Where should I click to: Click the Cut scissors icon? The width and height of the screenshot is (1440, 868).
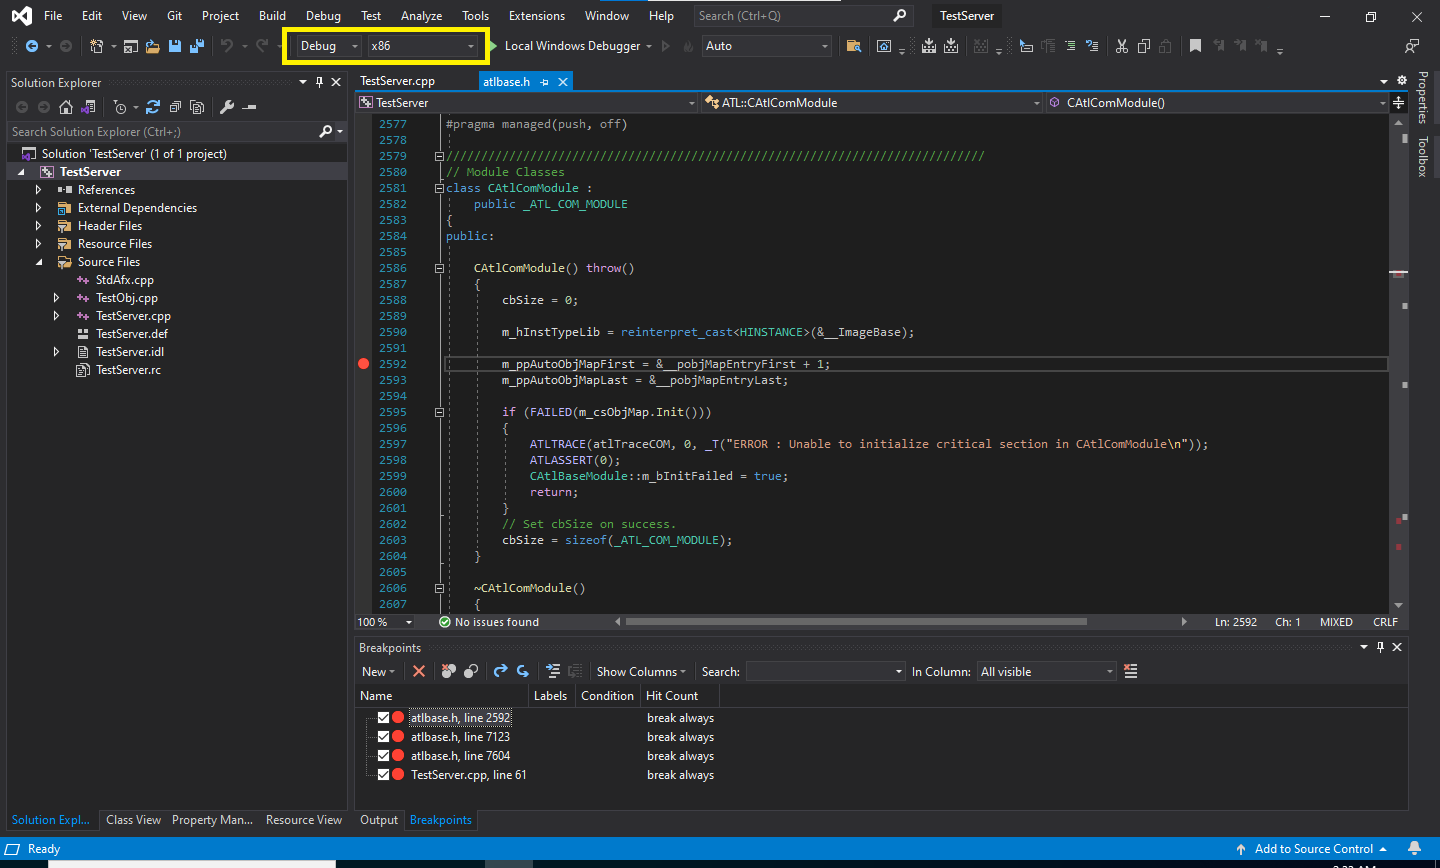pyautogui.click(x=1122, y=46)
